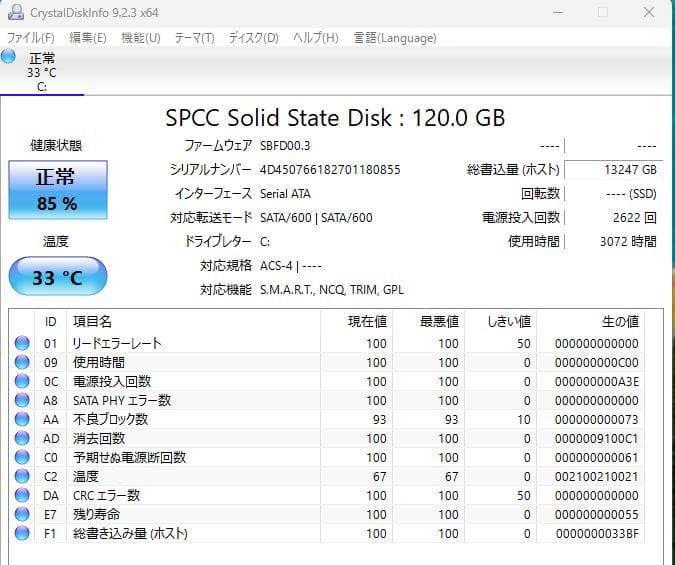Viewport: 675px width, 565px height.
Task: Select the C: drive status orb at top
Action: [8, 56]
